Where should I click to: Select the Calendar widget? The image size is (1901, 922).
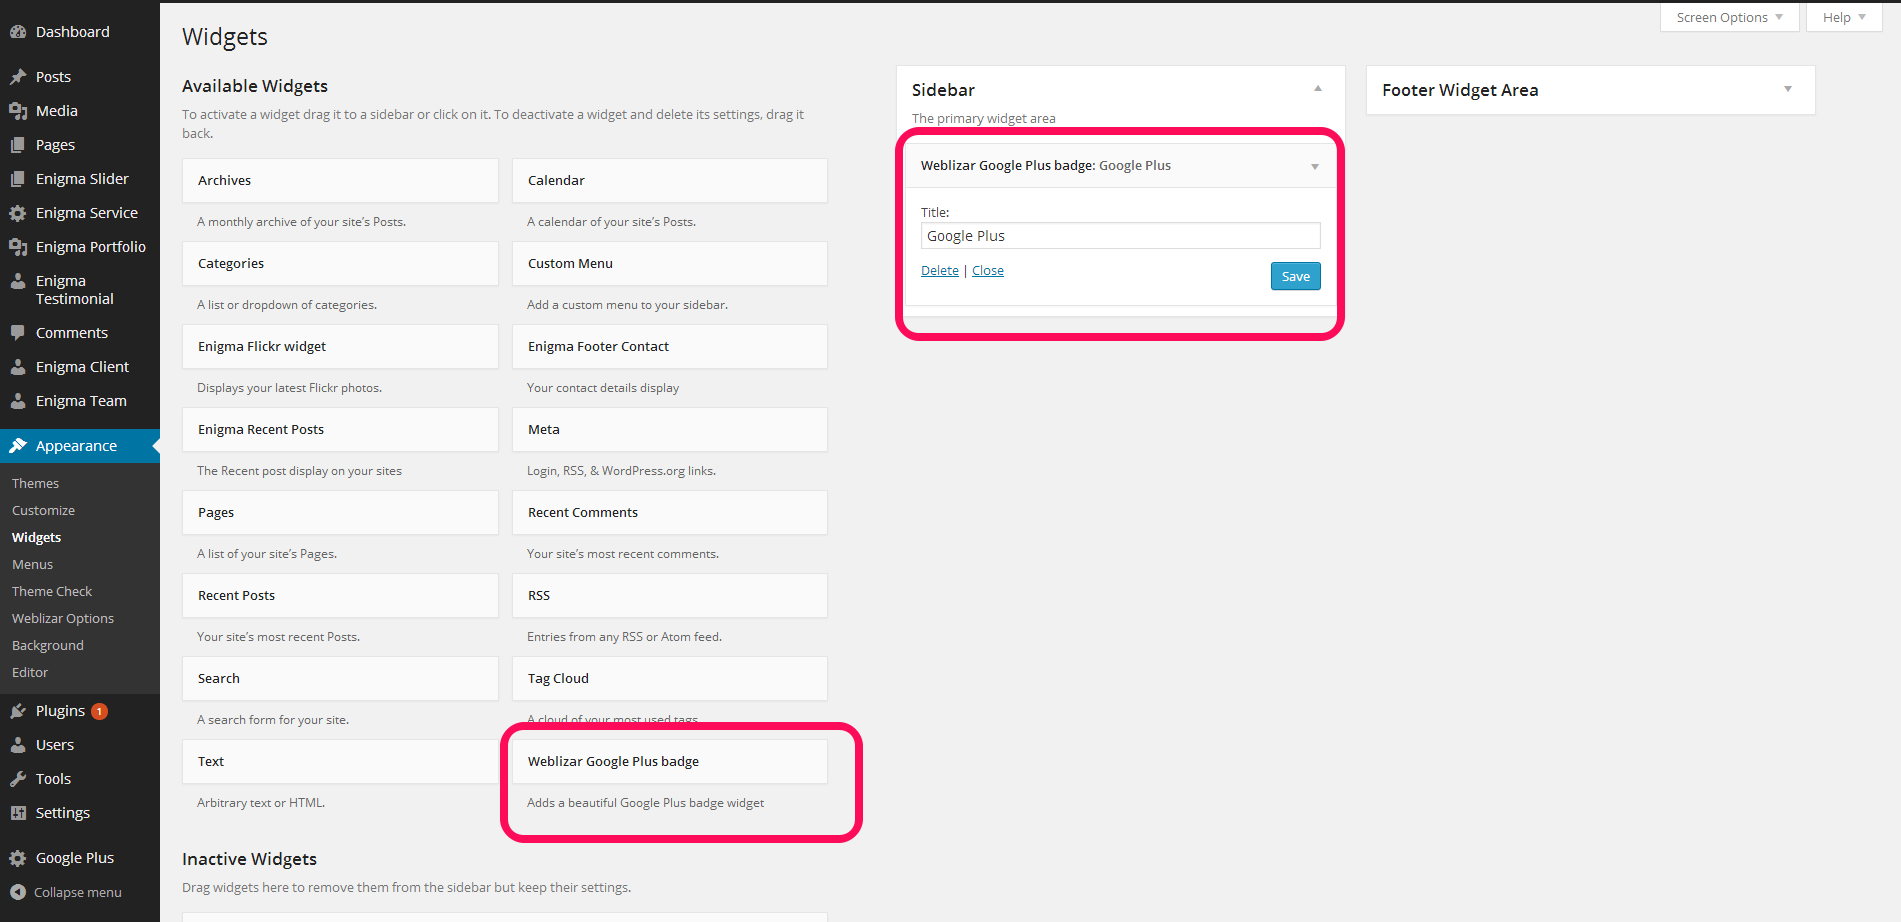[x=670, y=180]
